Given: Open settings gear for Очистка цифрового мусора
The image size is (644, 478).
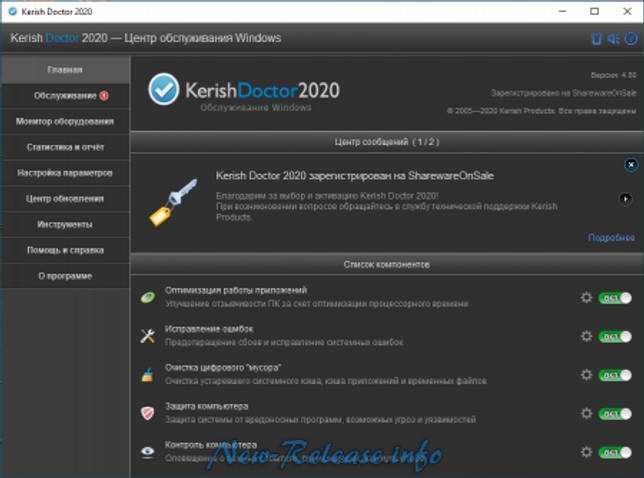Looking at the screenshot, I should pyautogui.click(x=586, y=375).
